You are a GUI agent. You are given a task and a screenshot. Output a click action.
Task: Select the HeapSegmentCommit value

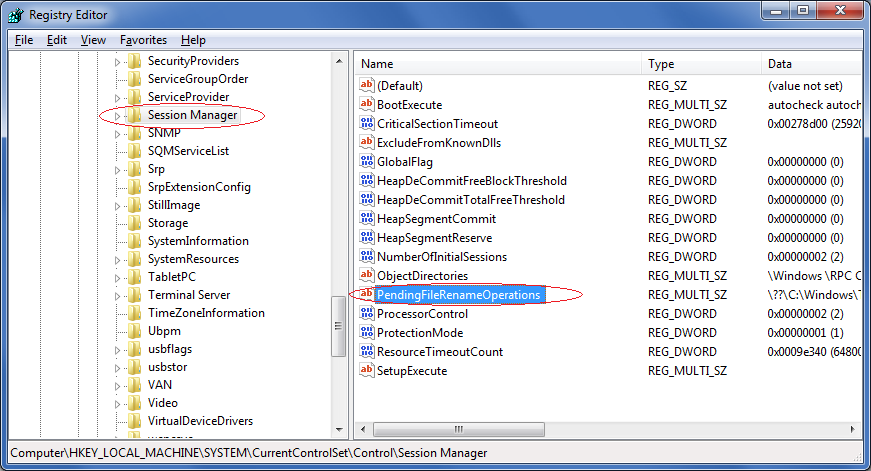click(436, 219)
